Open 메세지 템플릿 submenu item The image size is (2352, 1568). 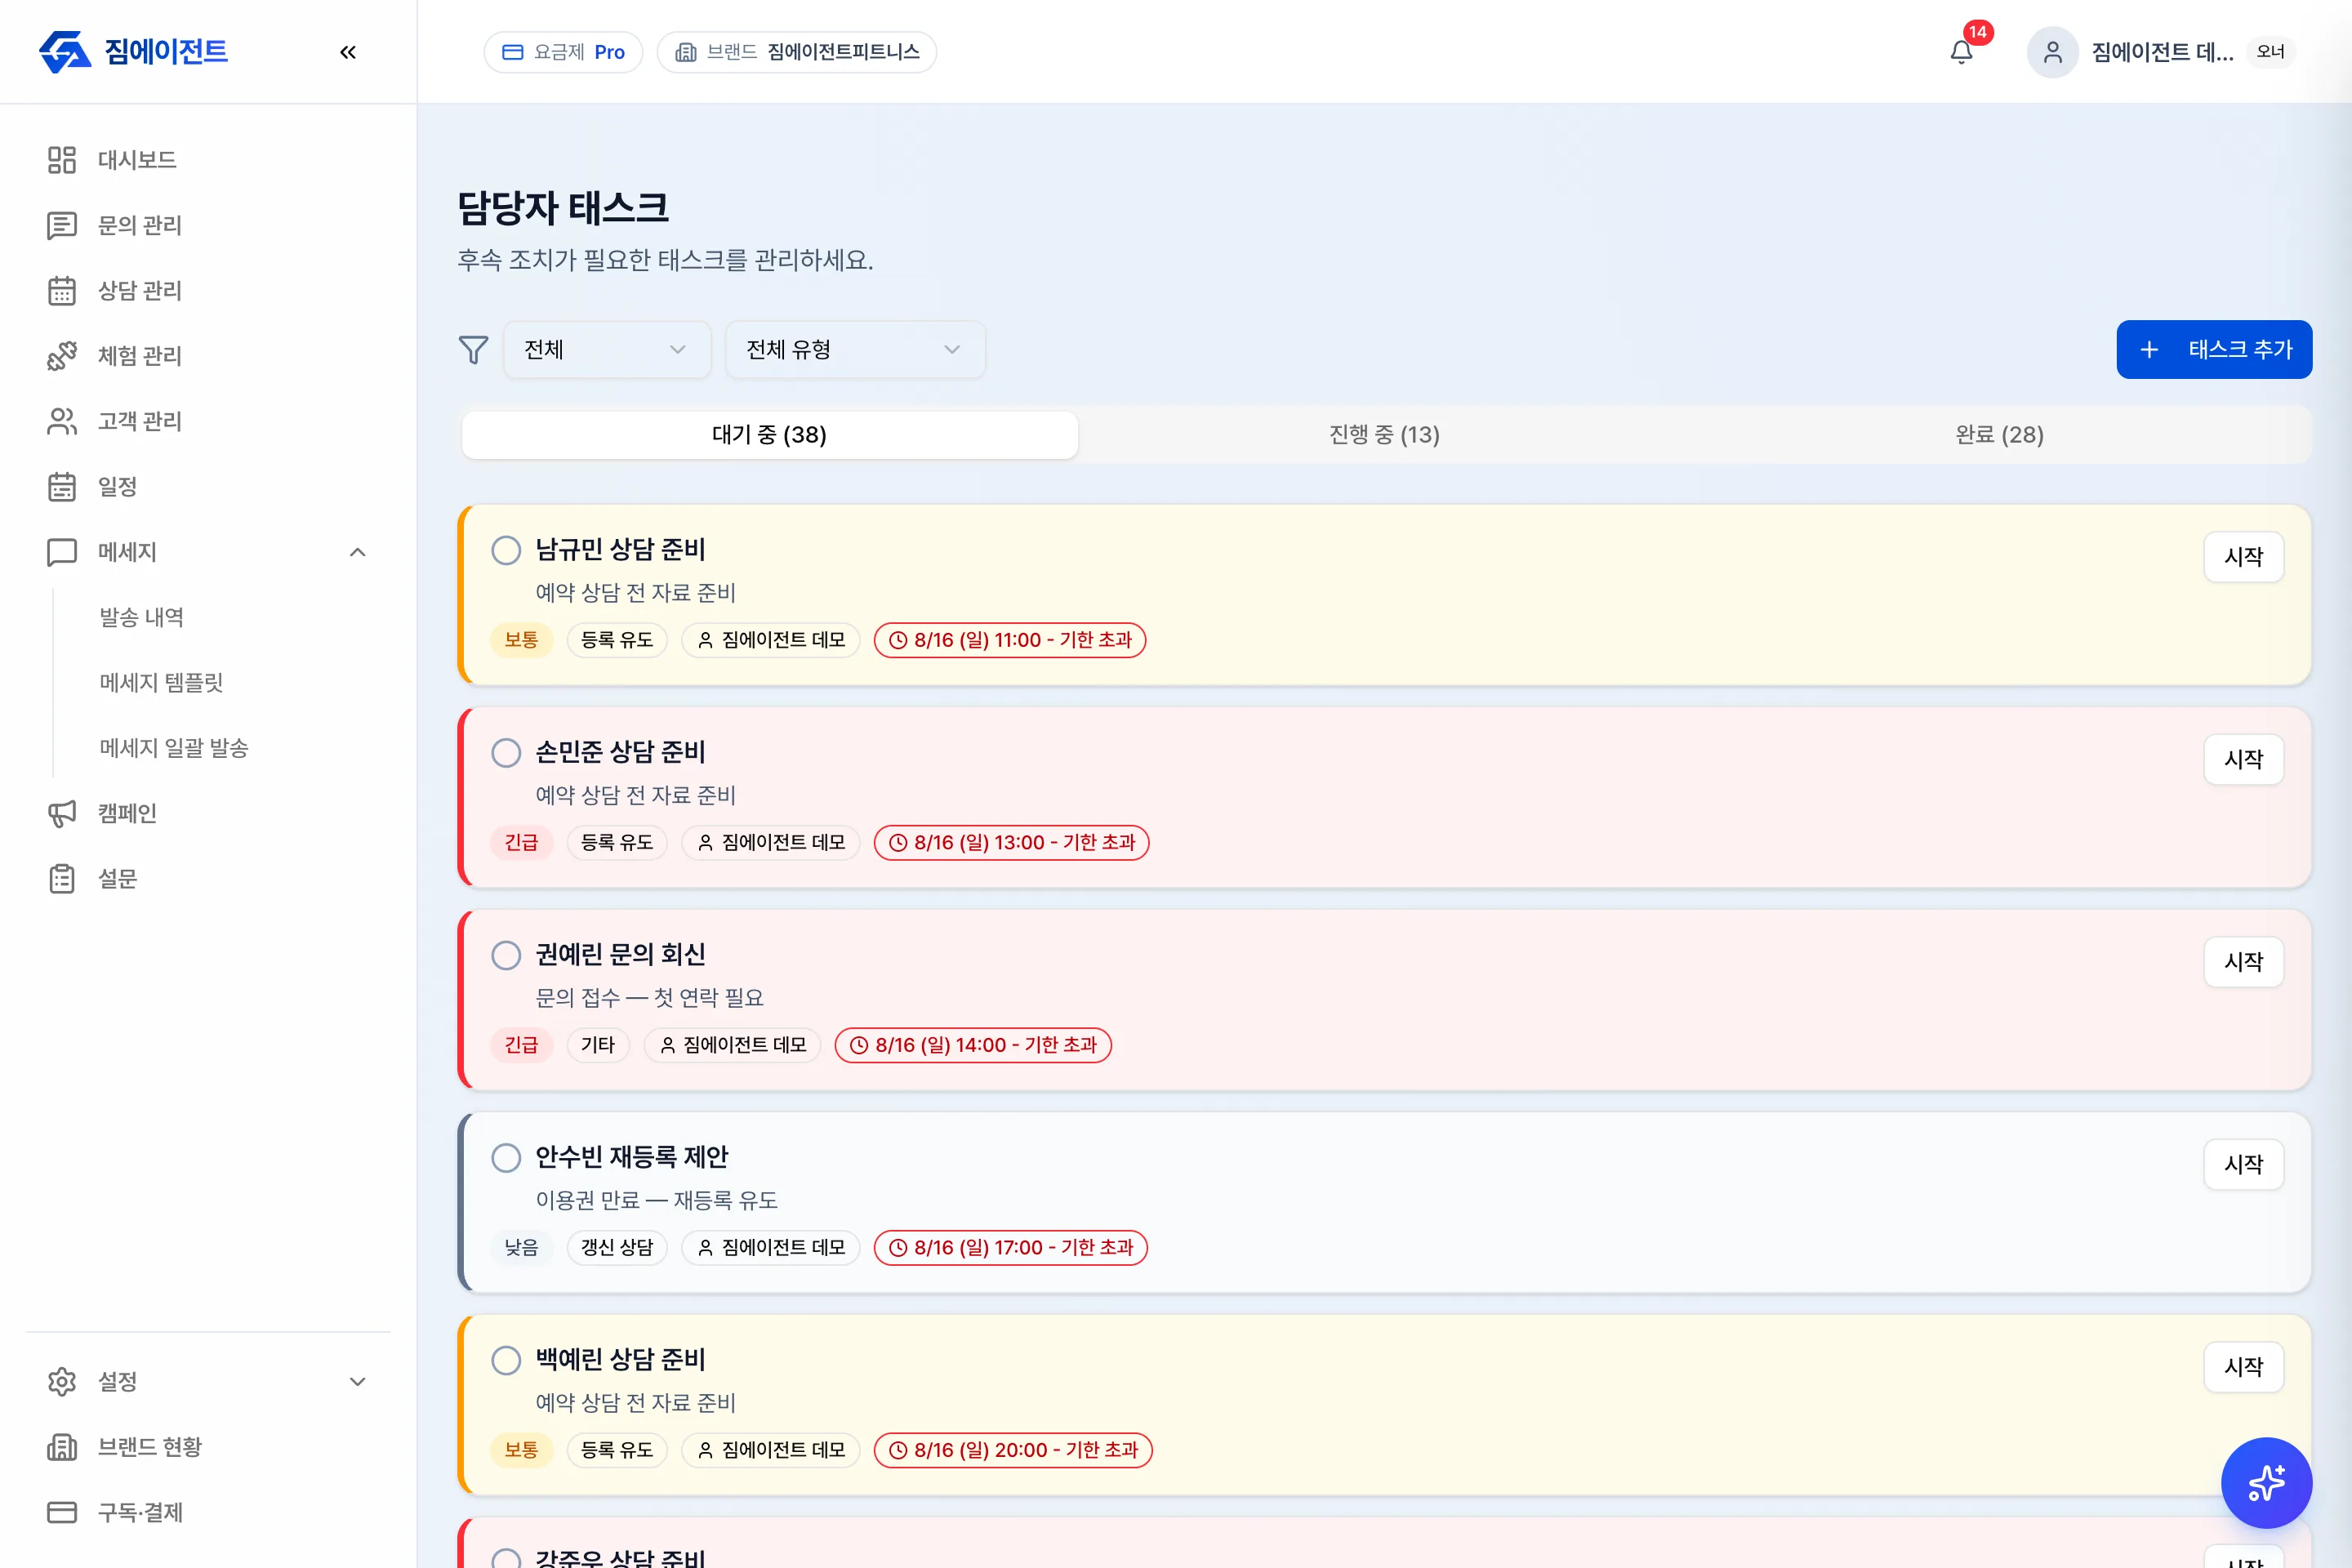coord(161,683)
